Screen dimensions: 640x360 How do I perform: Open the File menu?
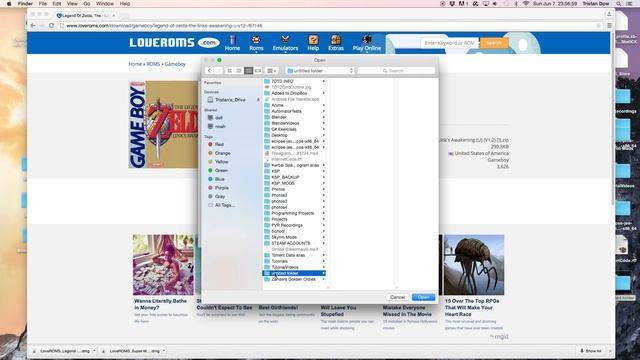pos(42,4)
